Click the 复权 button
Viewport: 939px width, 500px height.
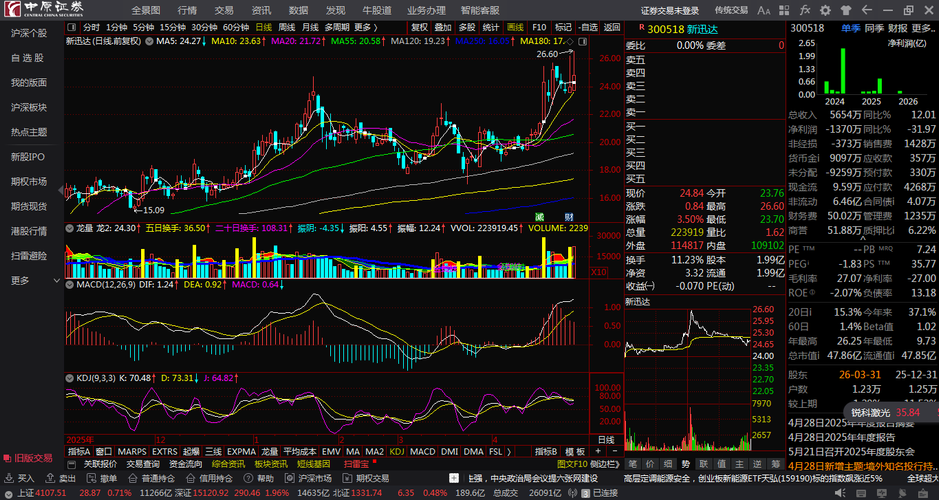419,27
